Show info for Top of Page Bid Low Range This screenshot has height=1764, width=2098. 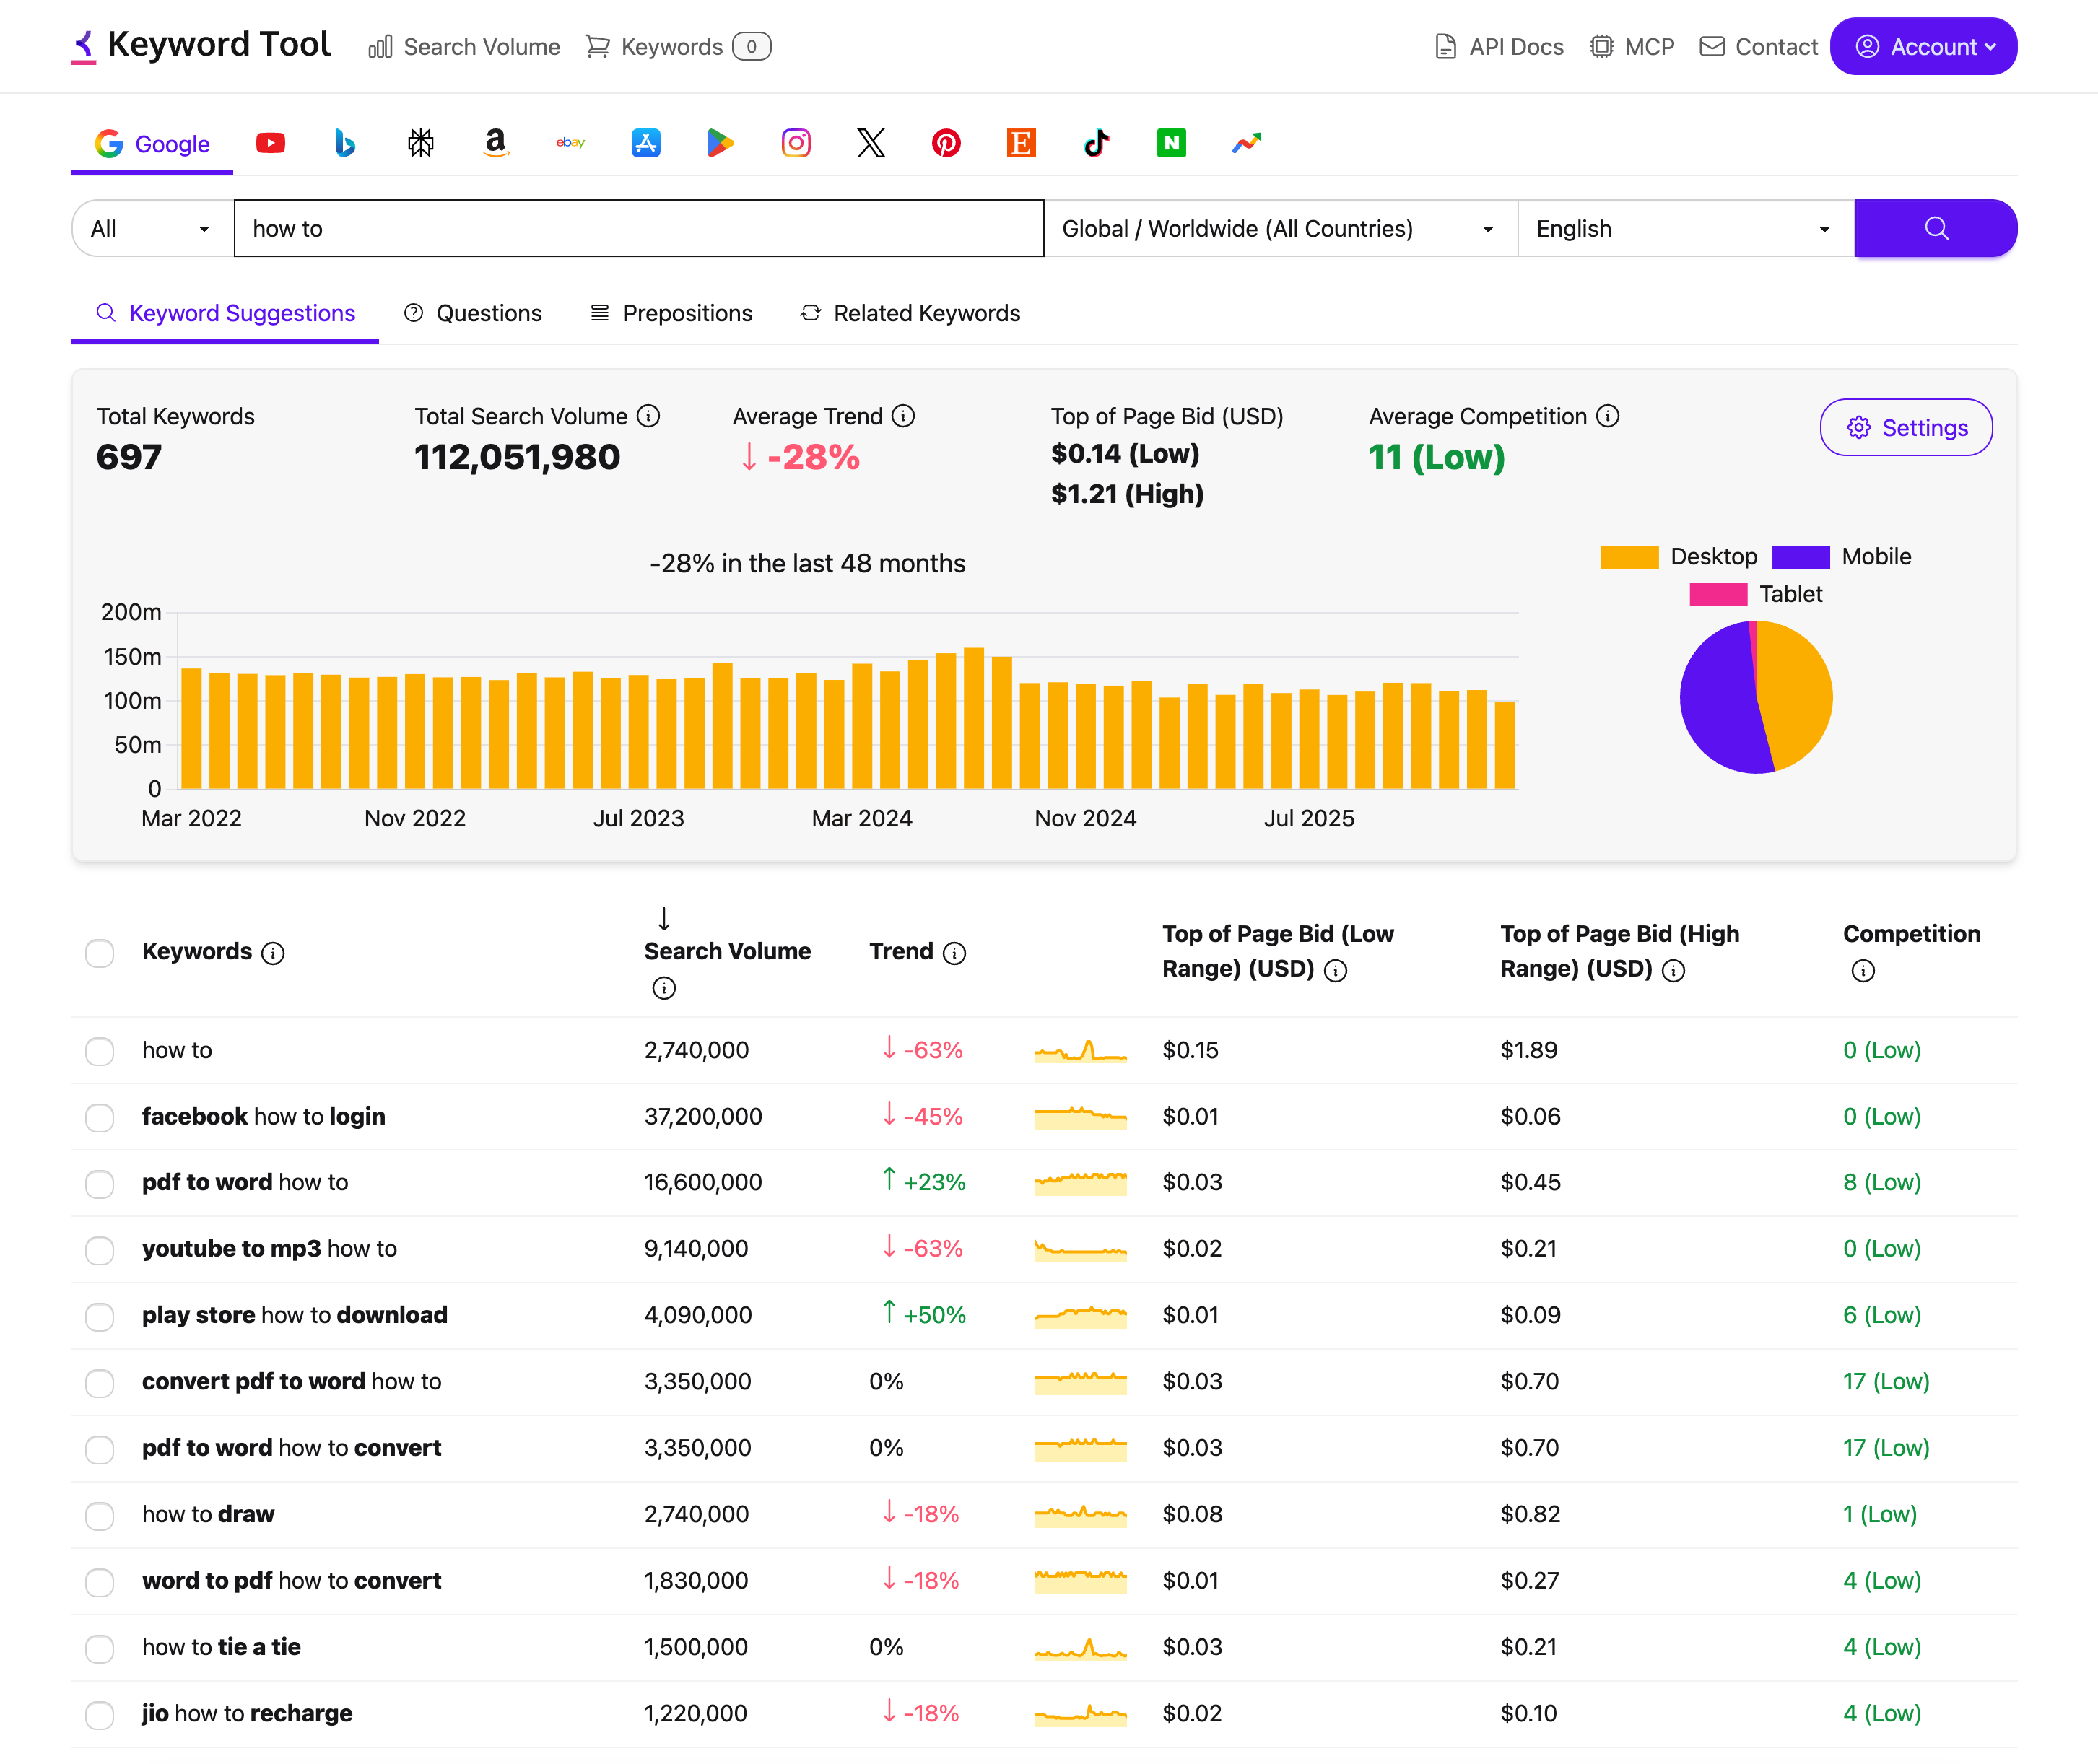[x=1336, y=970]
